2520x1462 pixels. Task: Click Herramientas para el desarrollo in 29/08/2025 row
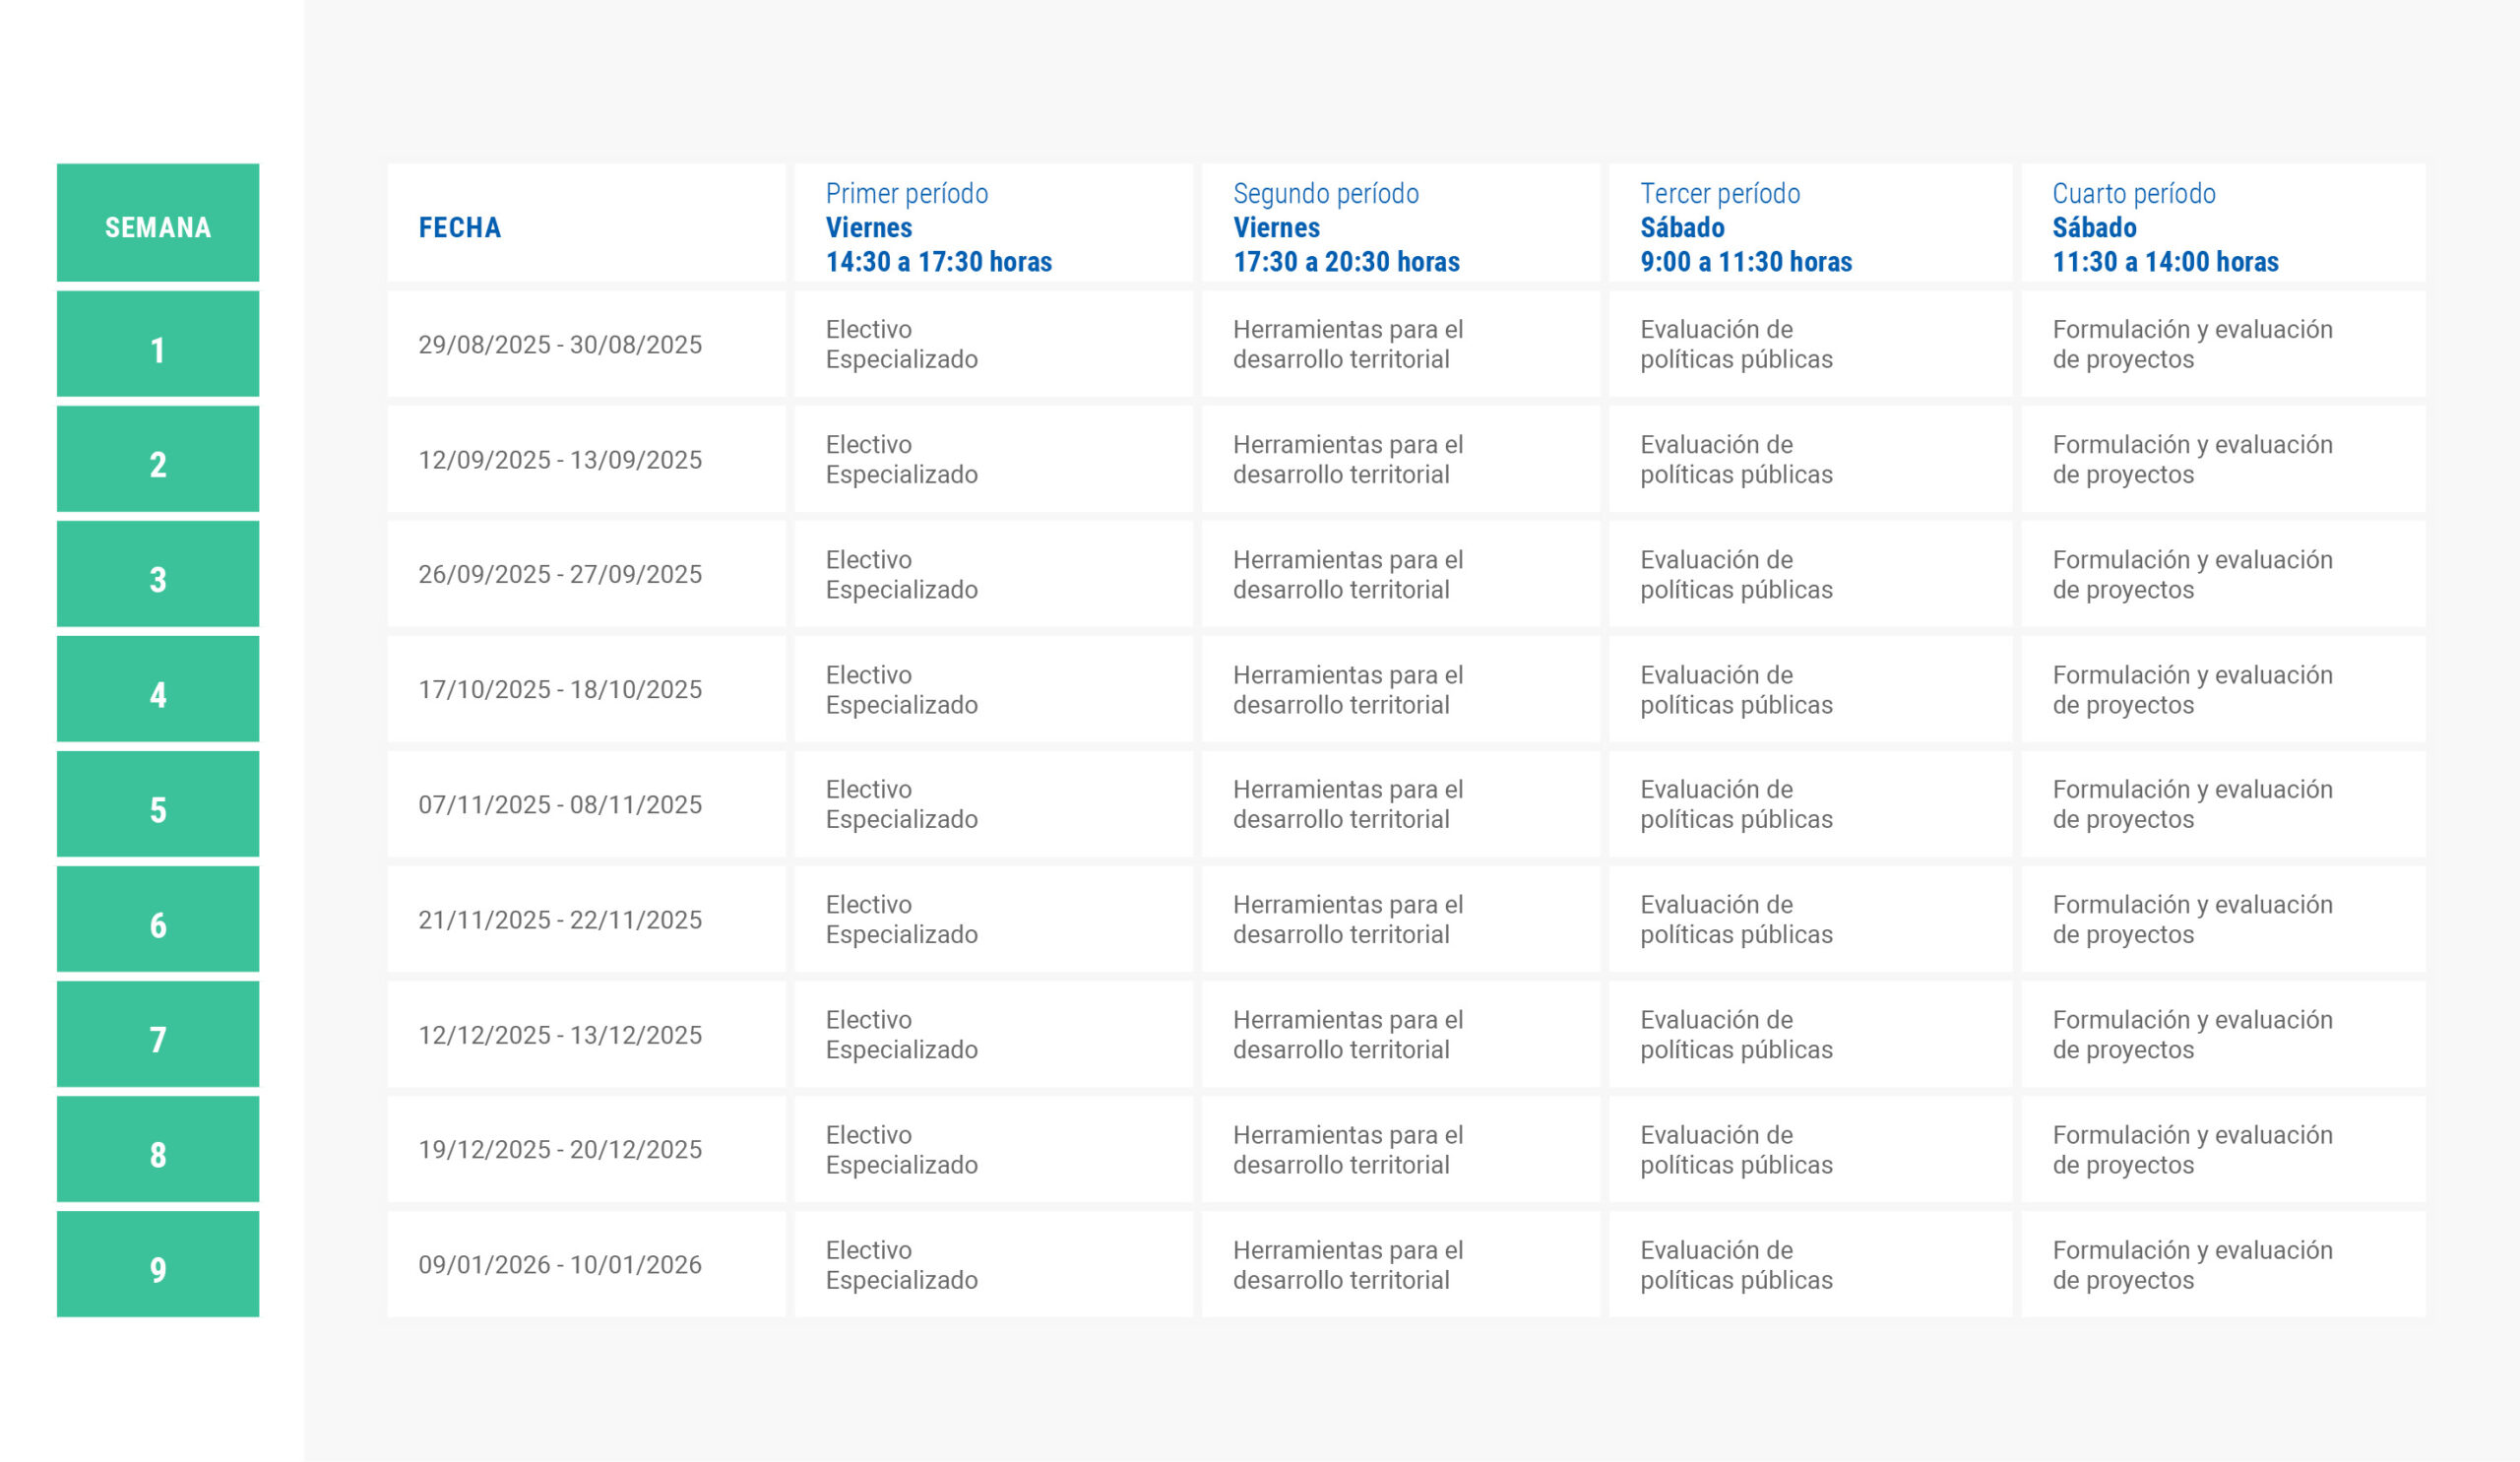[x=1400, y=344]
